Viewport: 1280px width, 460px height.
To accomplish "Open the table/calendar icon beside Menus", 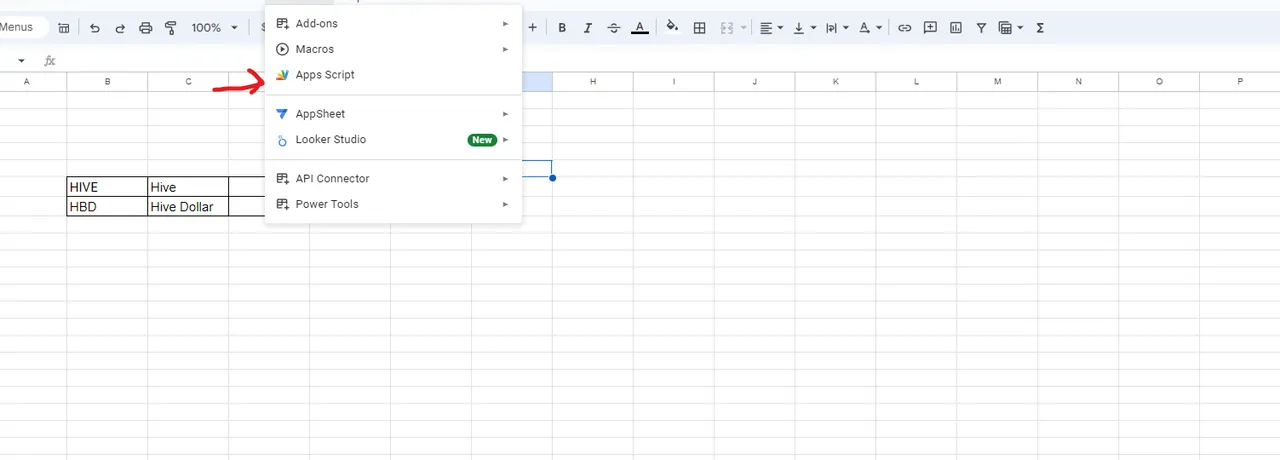I will [x=64, y=28].
